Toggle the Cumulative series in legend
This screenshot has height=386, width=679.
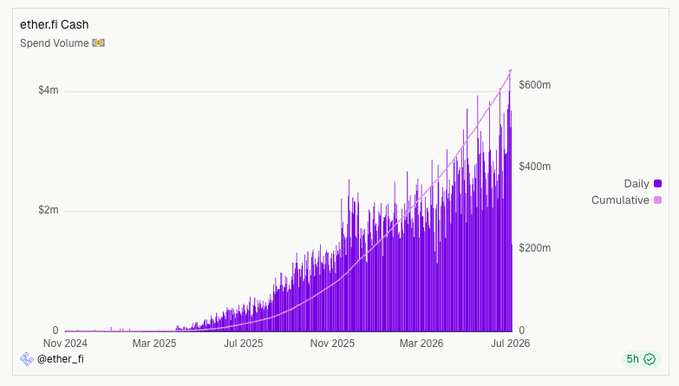click(626, 200)
